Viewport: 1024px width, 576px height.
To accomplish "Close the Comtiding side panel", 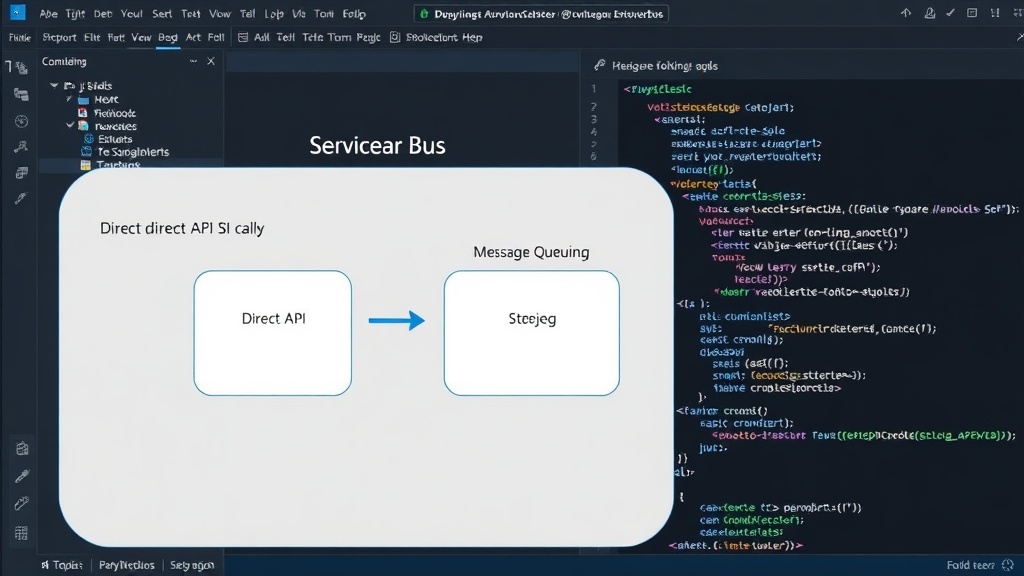I will 211,61.
